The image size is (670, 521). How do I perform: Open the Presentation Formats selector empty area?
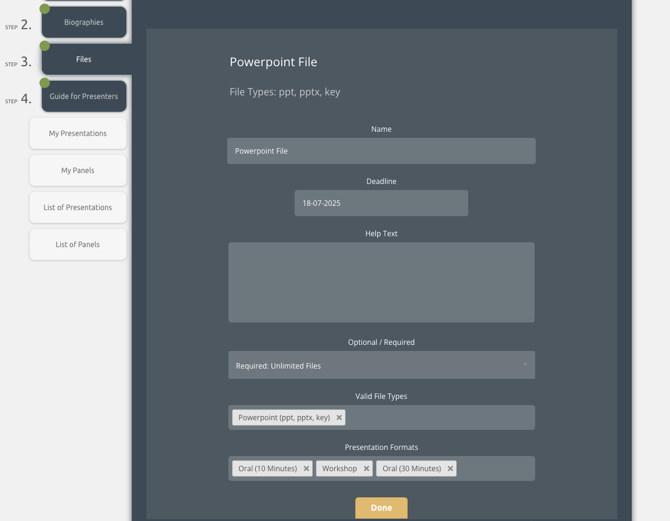(495, 469)
